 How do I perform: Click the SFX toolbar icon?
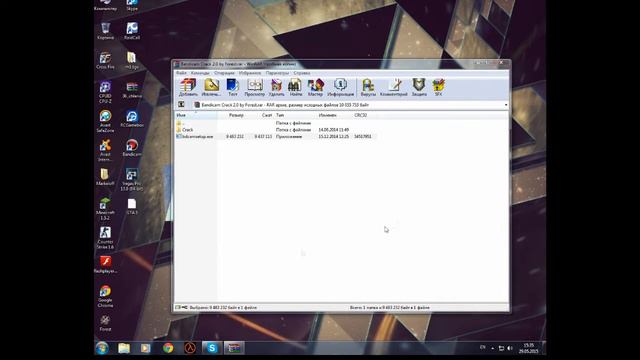[438, 87]
